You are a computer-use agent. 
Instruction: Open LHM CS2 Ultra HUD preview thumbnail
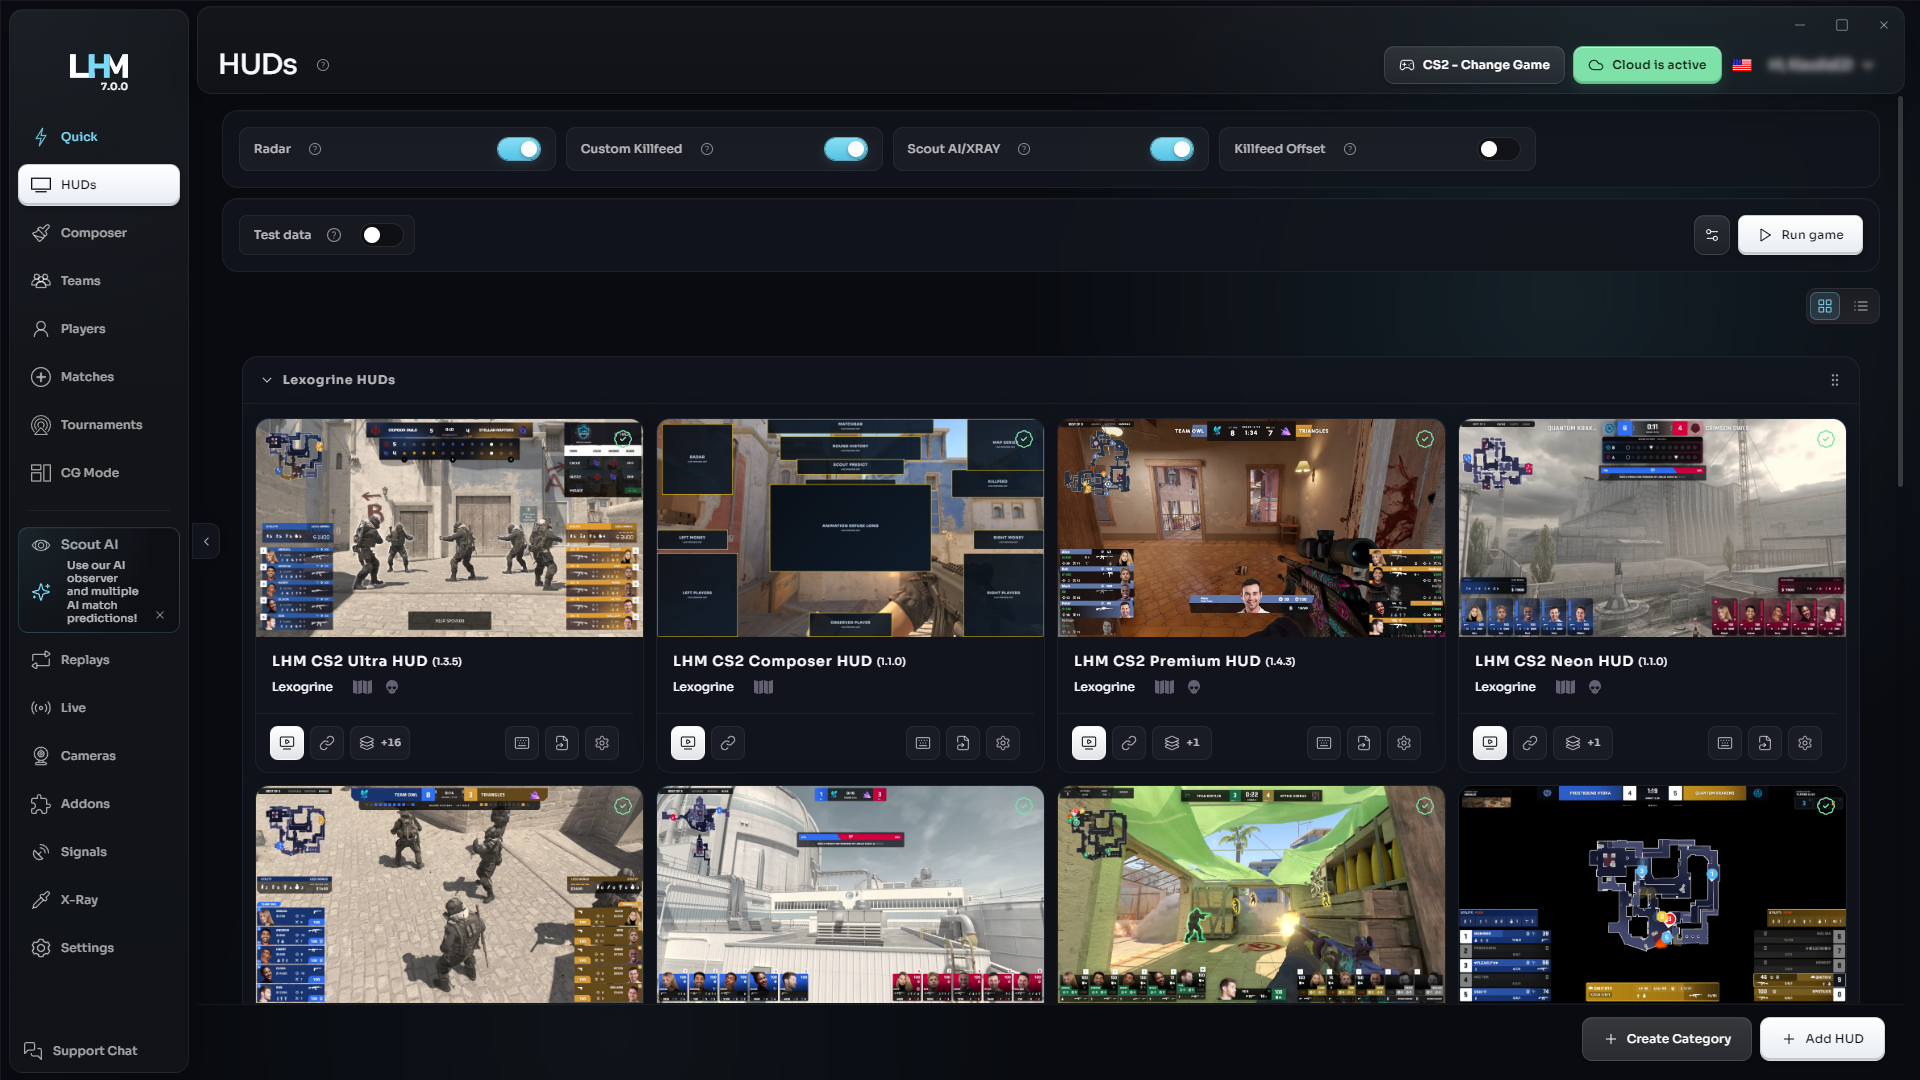pos(449,528)
